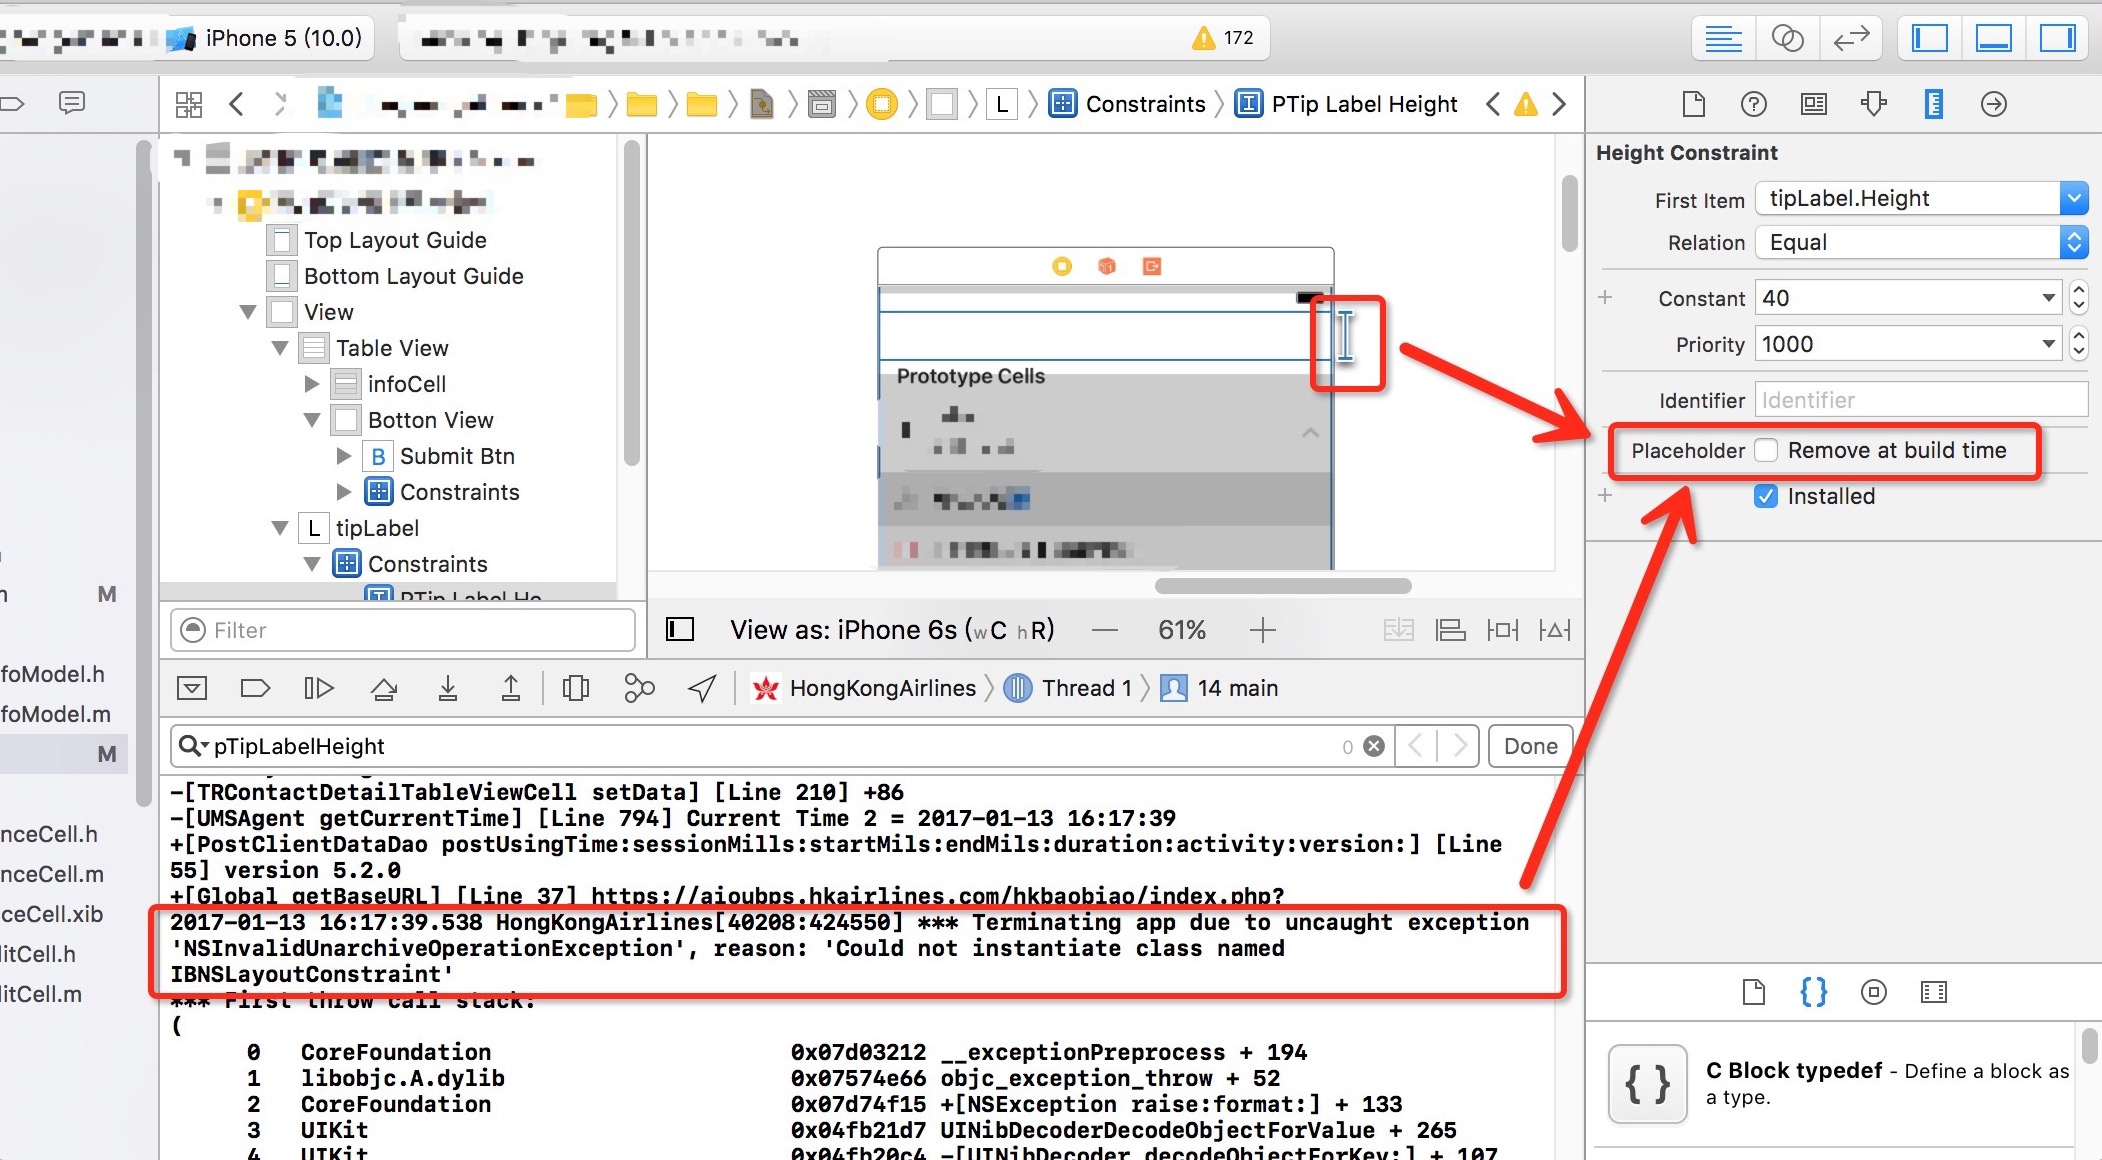Open the Connections inspector tab
2102x1160 pixels.
1993,104
